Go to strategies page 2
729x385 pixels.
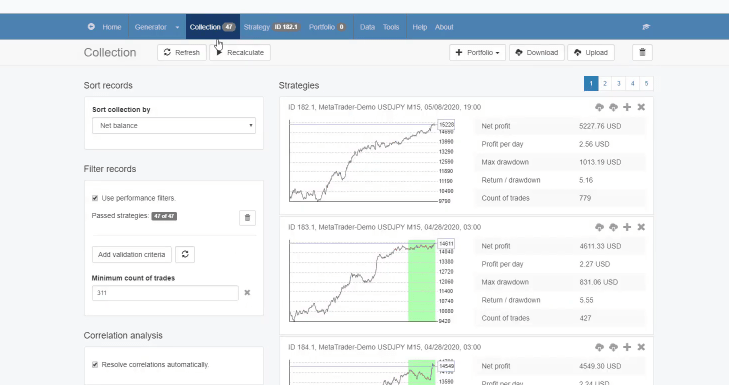click(605, 84)
